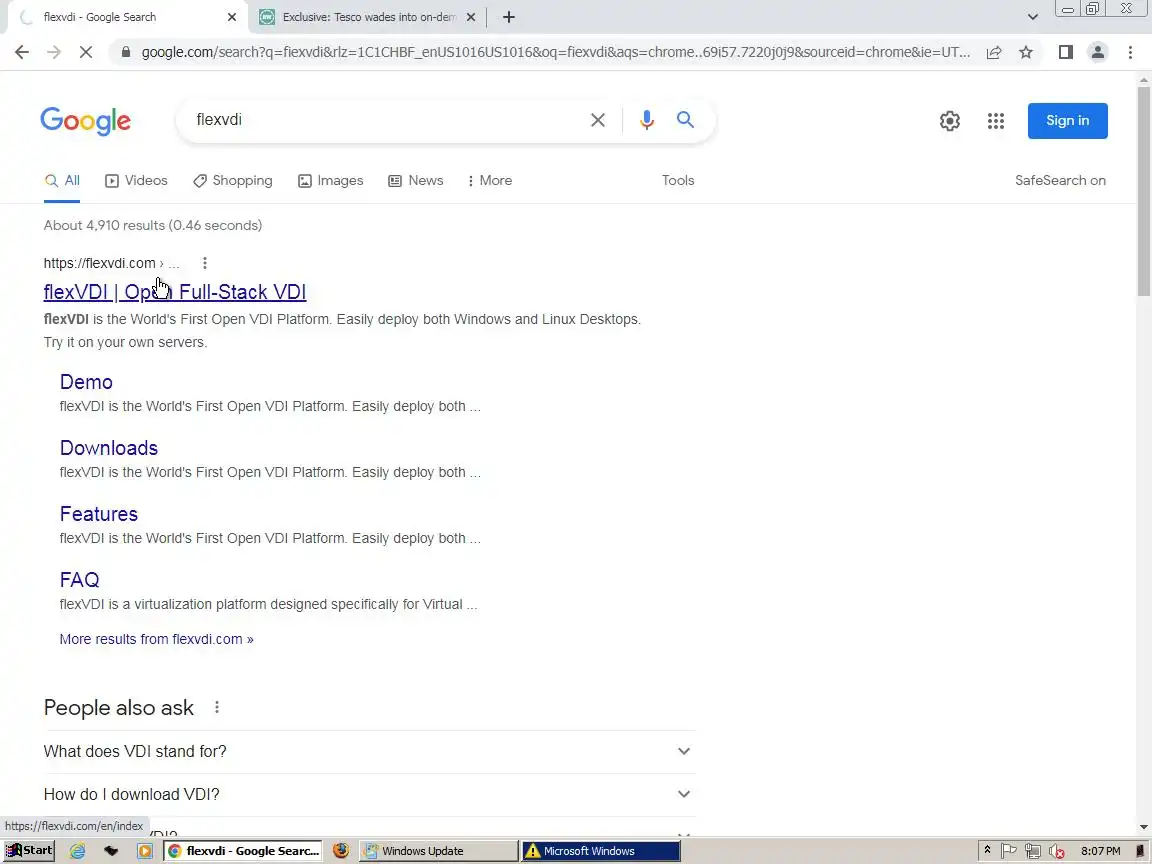This screenshot has width=1152, height=864.
Task: Switch to Shopping results
Action: [x=233, y=181]
